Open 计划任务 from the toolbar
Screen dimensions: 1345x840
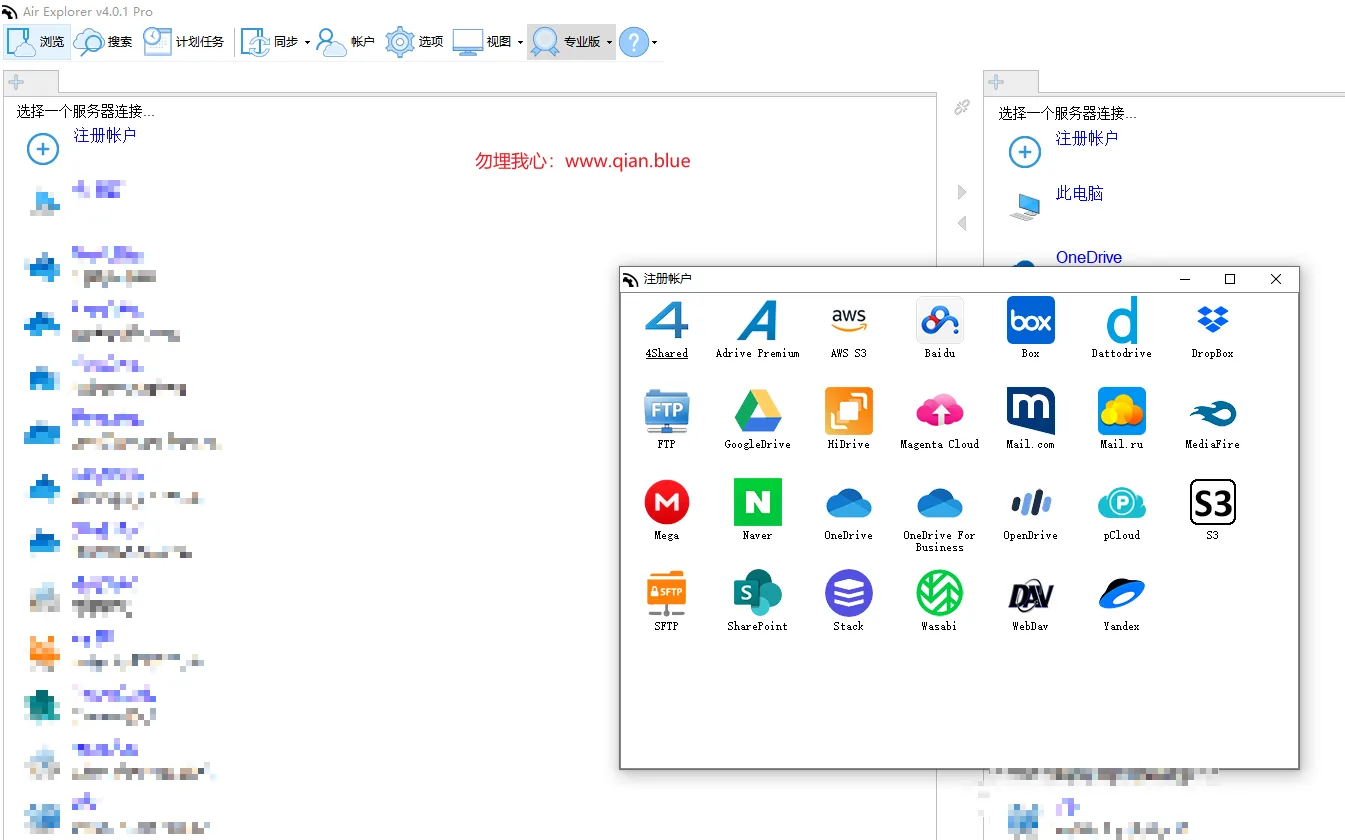184,42
